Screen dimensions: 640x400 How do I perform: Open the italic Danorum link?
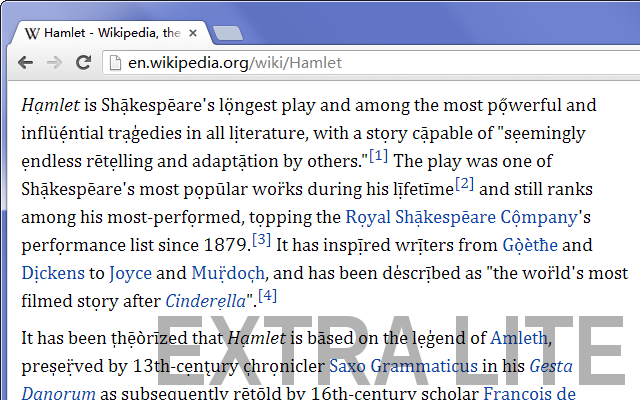pyautogui.click(x=58, y=393)
